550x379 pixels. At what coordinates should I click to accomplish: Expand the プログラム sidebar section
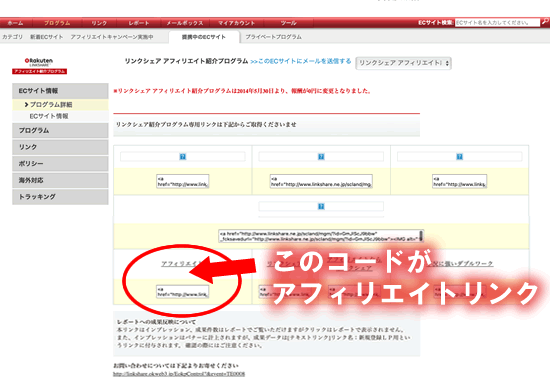(60, 131)
